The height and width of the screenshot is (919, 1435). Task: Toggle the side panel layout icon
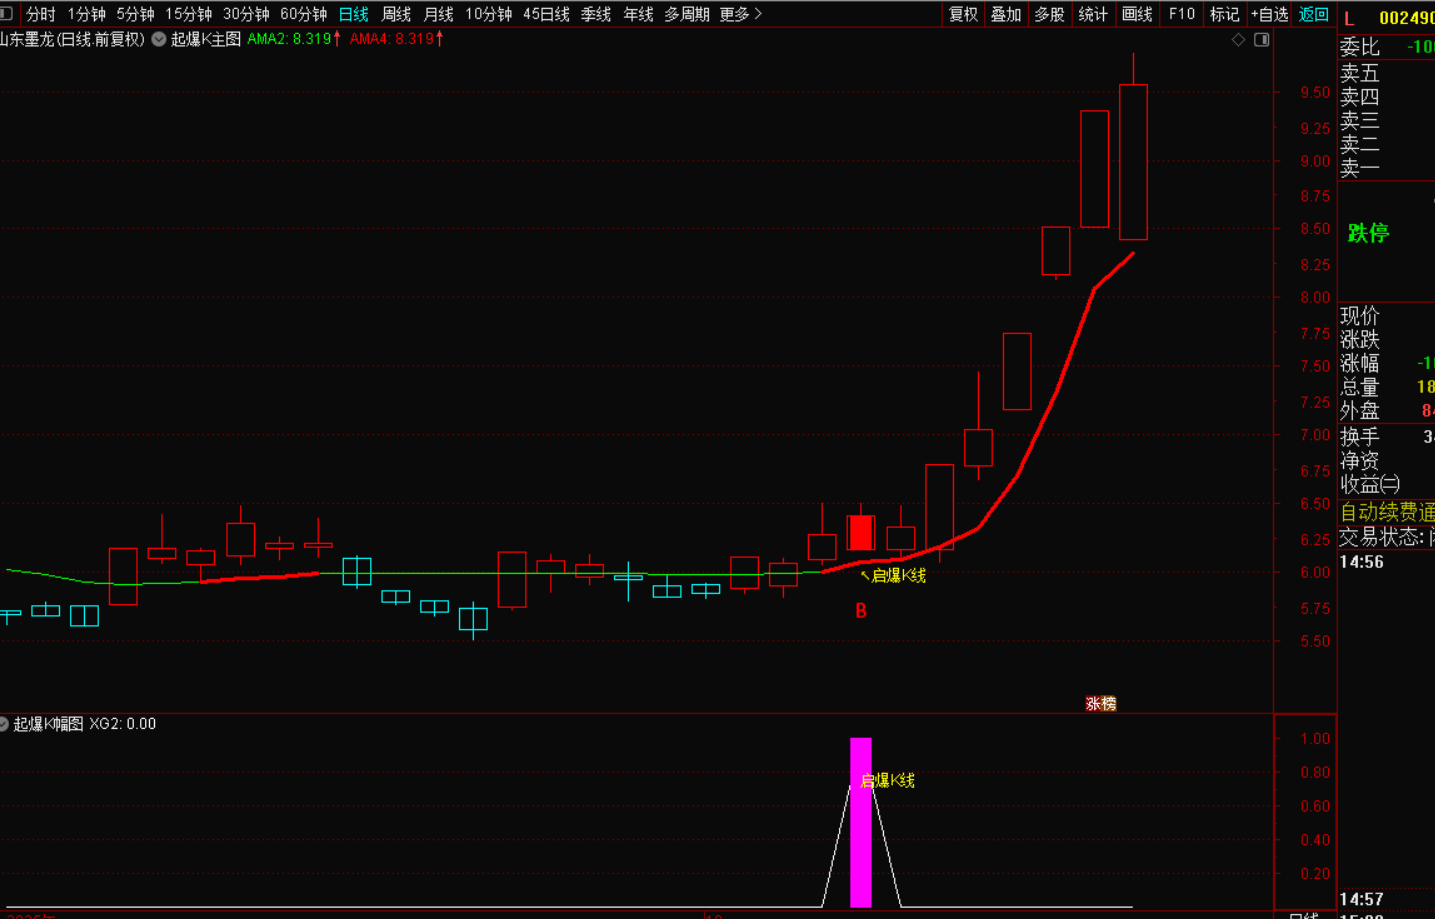coord(1262,40)
